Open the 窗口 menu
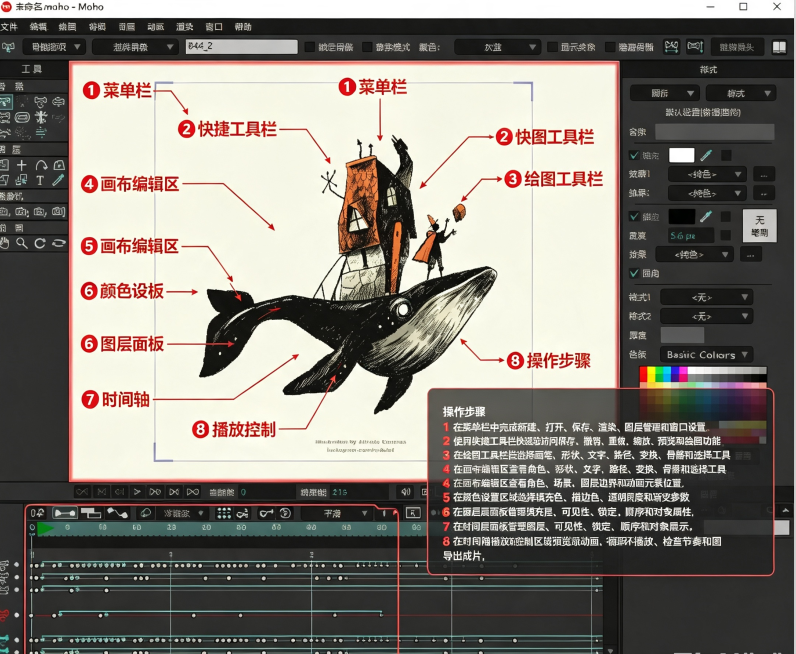This screenshot has height=654, width=796. coord(214,27)
